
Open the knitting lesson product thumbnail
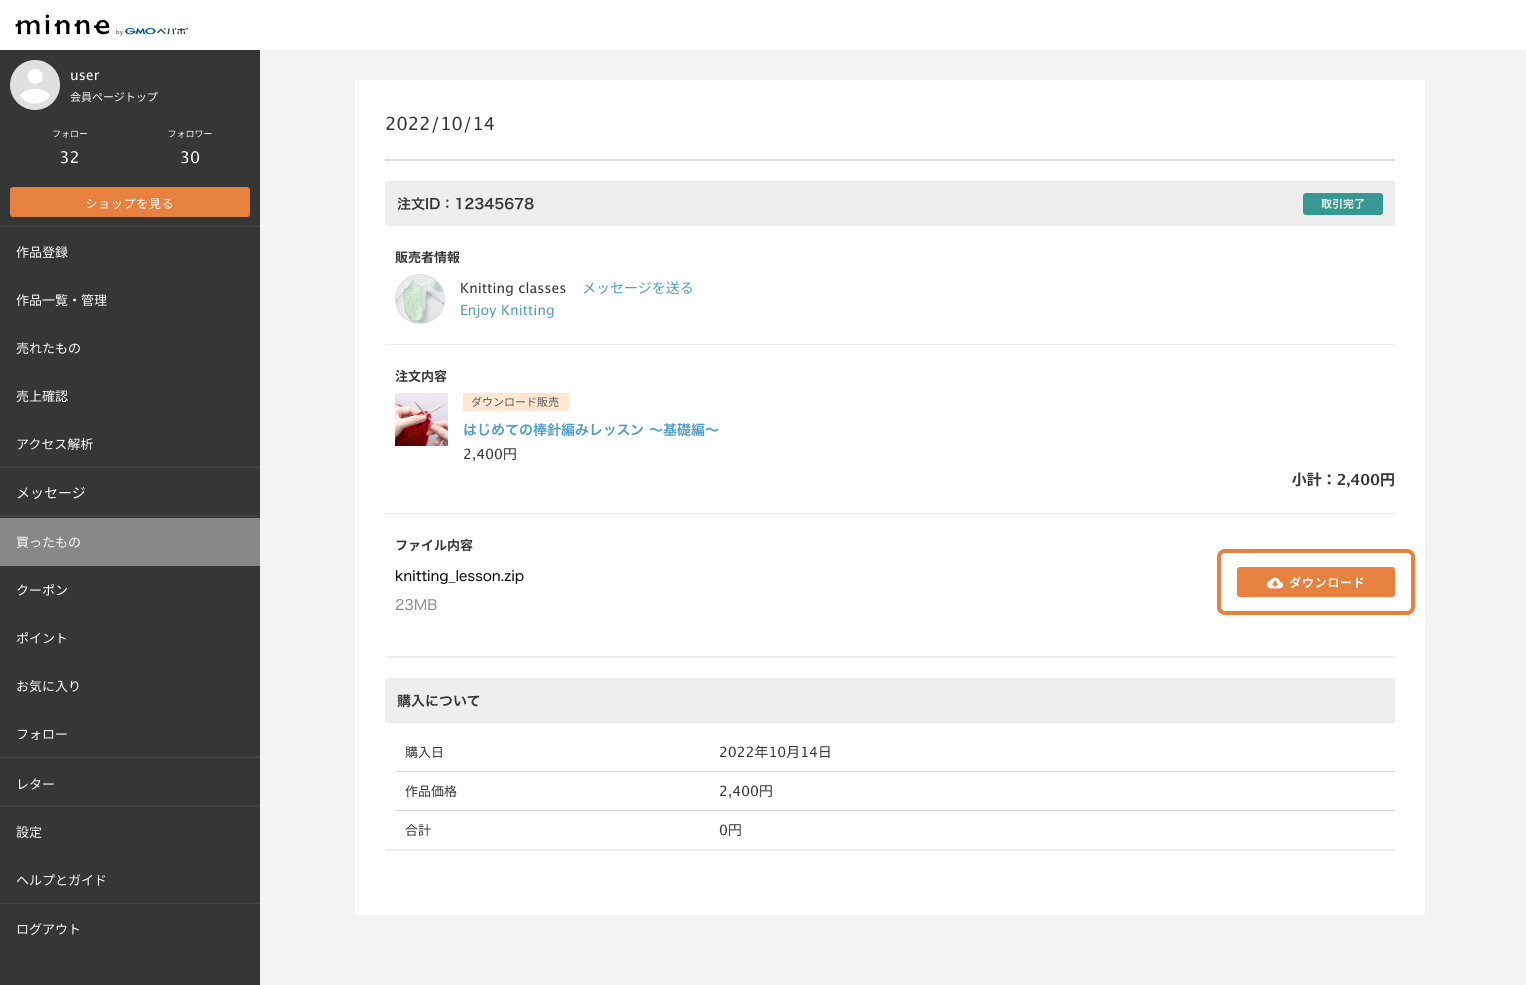(421, 420)
